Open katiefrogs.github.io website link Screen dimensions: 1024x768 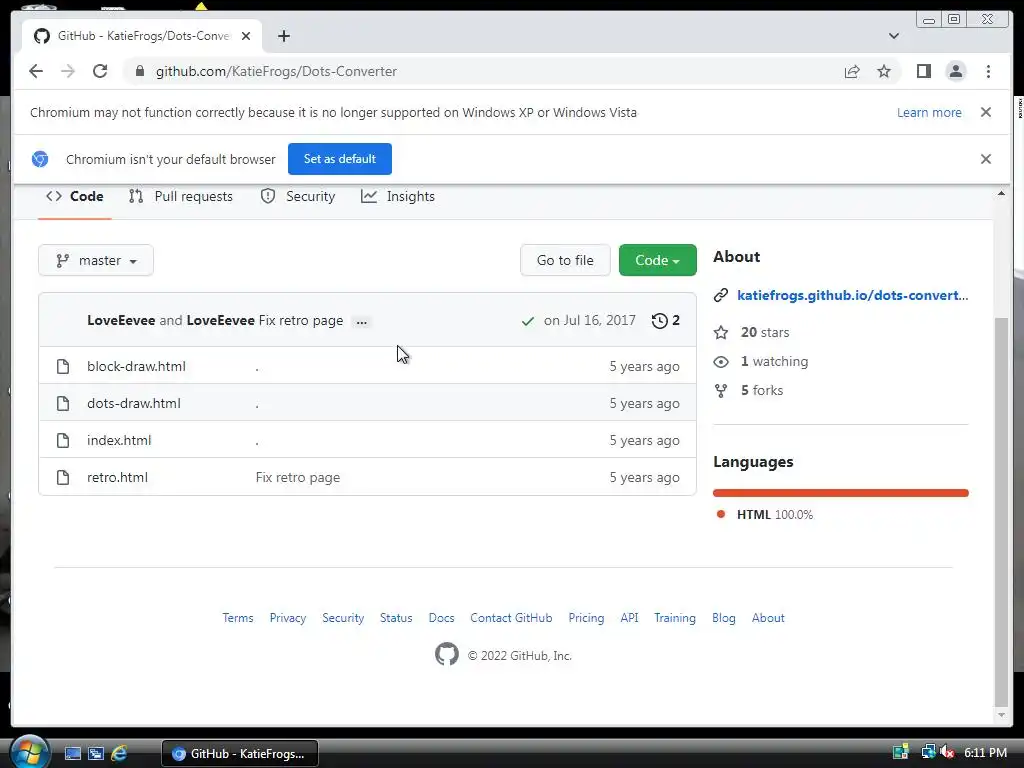point(852,295)
